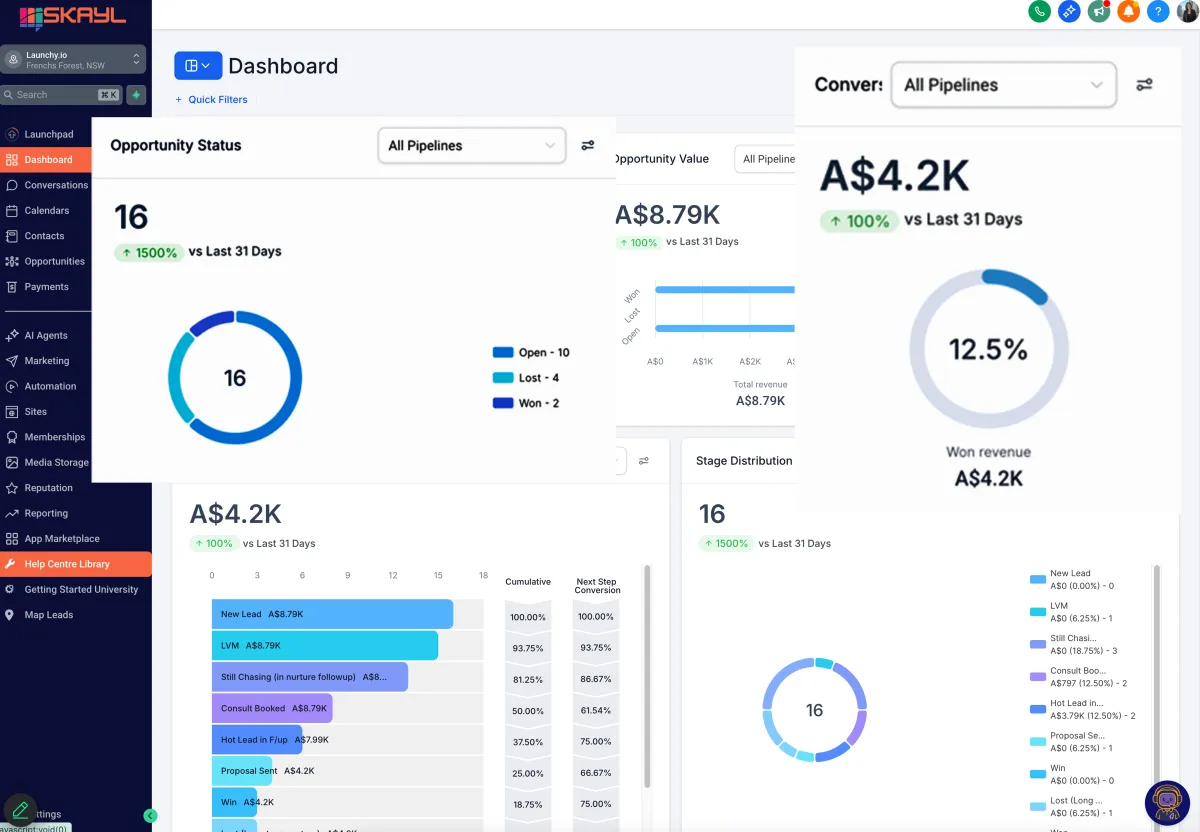Open Opportunity Status filter settings icon
The height and width of the screenshot is (832, 1200).
[588, 145]
